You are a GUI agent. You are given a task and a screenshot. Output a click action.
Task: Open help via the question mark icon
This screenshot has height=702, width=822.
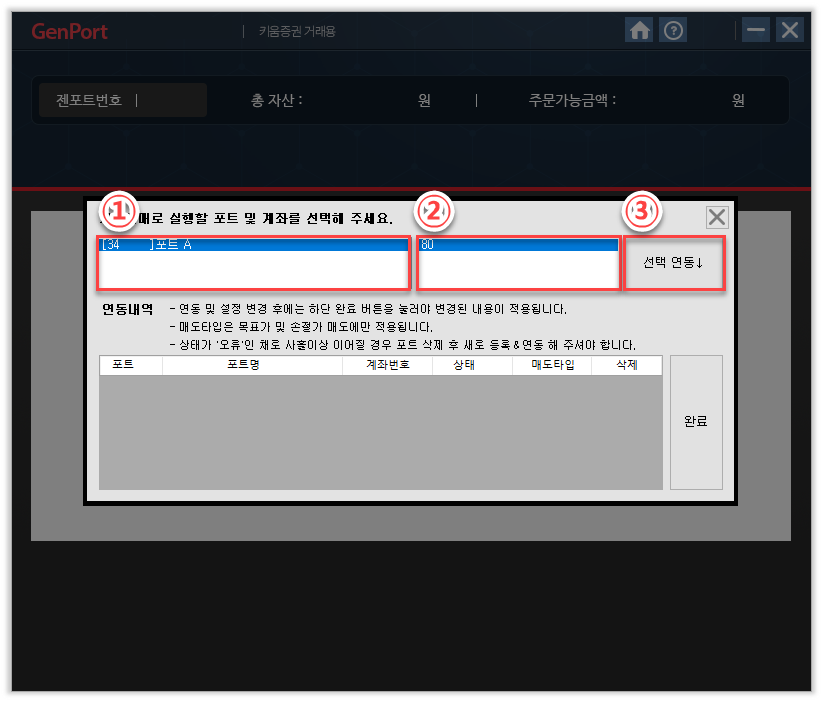[674, 31]
